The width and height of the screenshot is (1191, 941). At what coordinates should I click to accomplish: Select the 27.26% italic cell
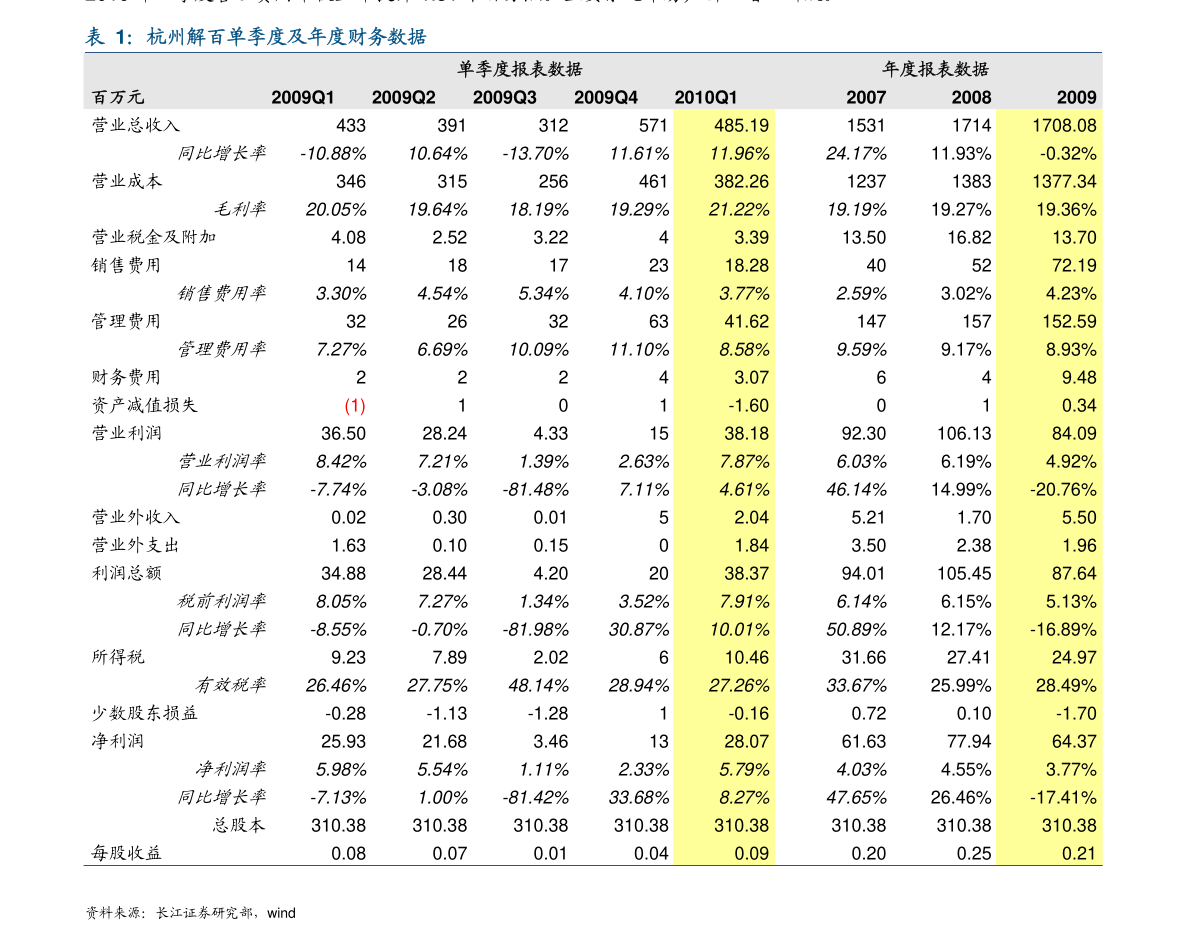[739, 686]
